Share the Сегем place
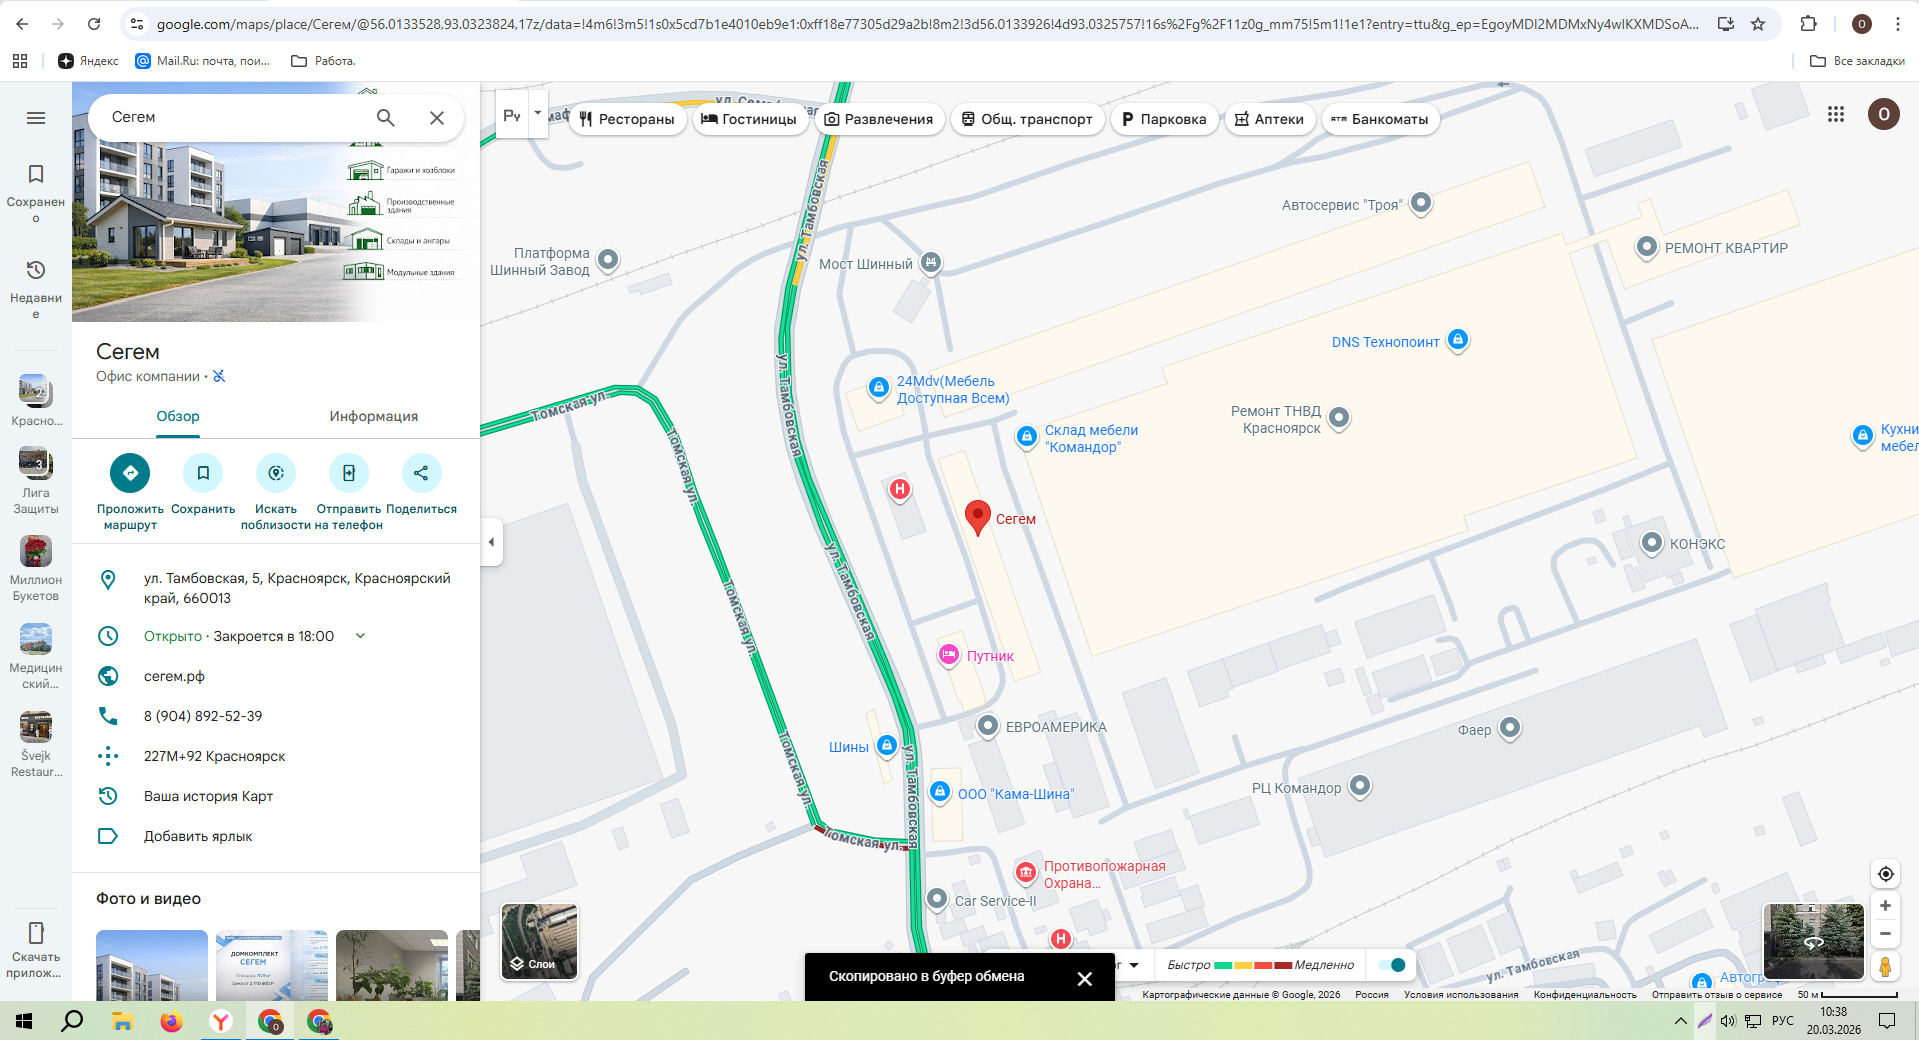This screenshot has height=1040, width=1919. click(x=421, y=473)
